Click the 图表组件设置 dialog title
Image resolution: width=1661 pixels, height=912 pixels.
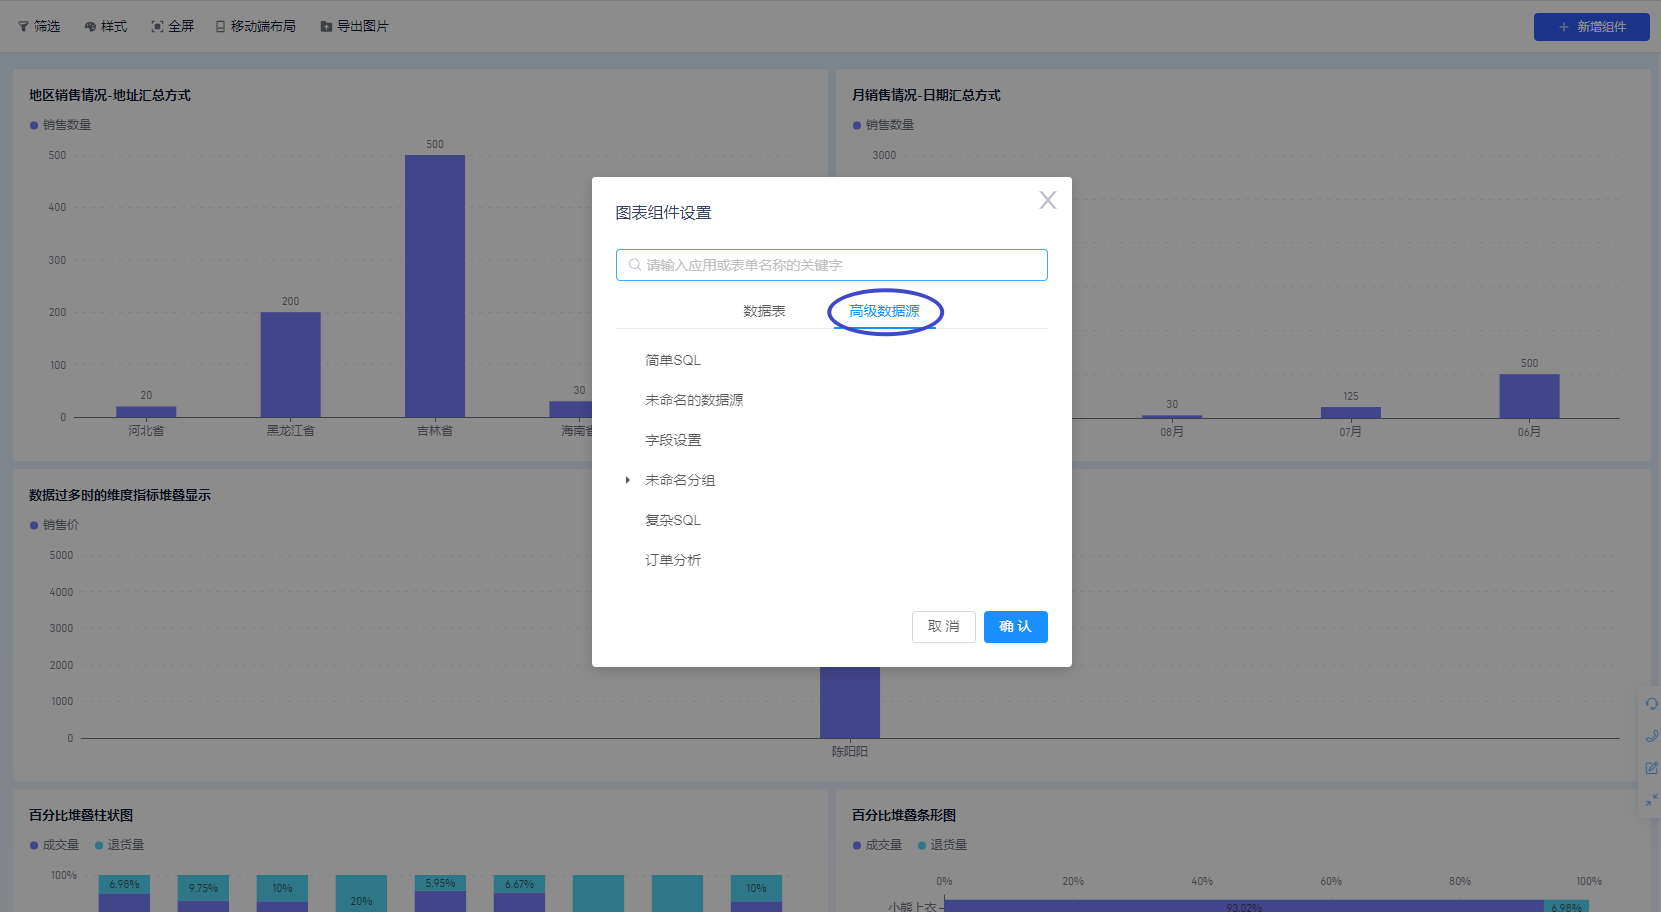tap(663, 213)
